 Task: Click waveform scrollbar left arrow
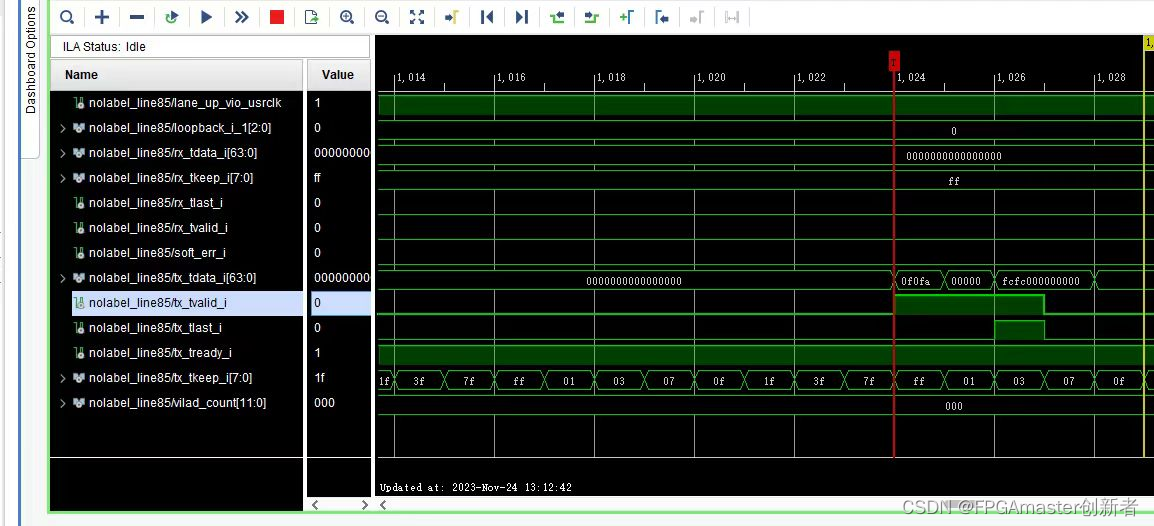[x=383, y=505]
